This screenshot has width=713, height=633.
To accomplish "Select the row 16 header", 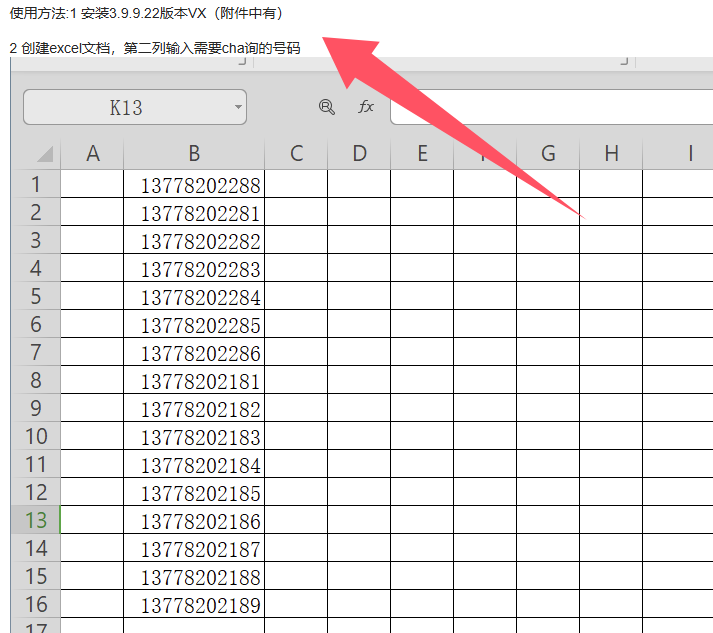I will [36, 604].
